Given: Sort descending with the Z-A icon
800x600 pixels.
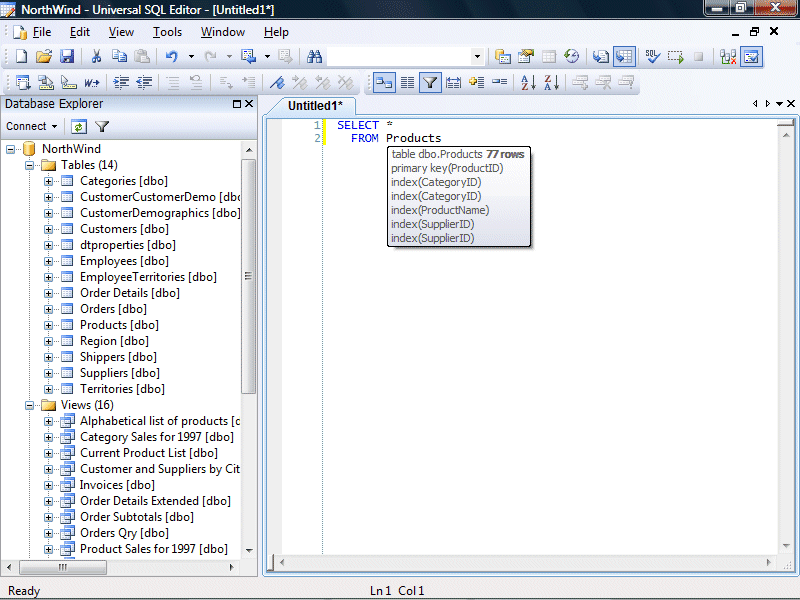Looking at the screenshot, I should 550,83.
